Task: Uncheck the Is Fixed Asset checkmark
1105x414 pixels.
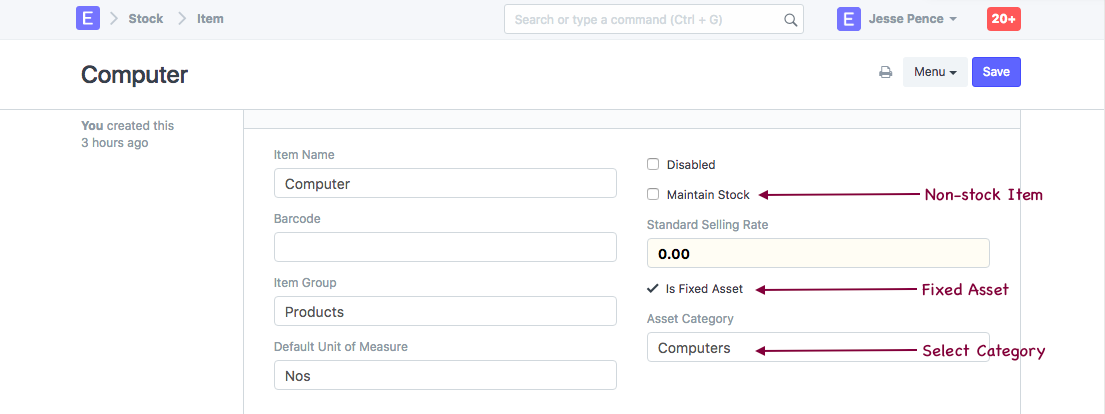Action: tap(653, 289)
